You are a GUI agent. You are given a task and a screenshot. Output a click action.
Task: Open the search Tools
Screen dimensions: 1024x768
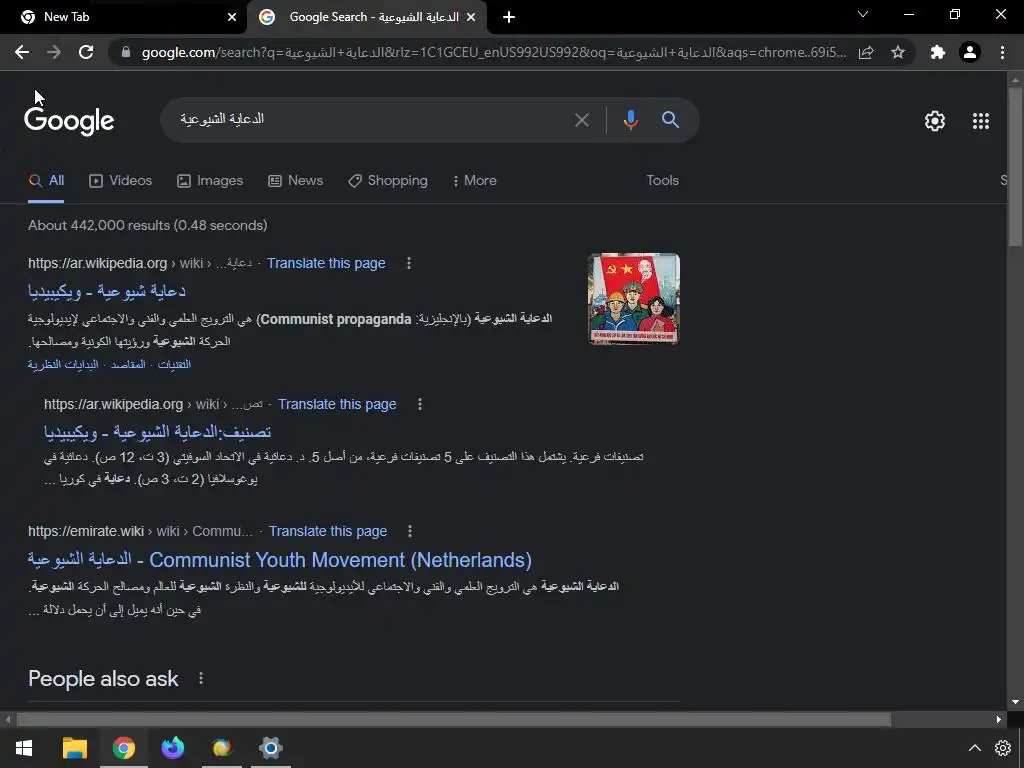click(x=662, y=181)
